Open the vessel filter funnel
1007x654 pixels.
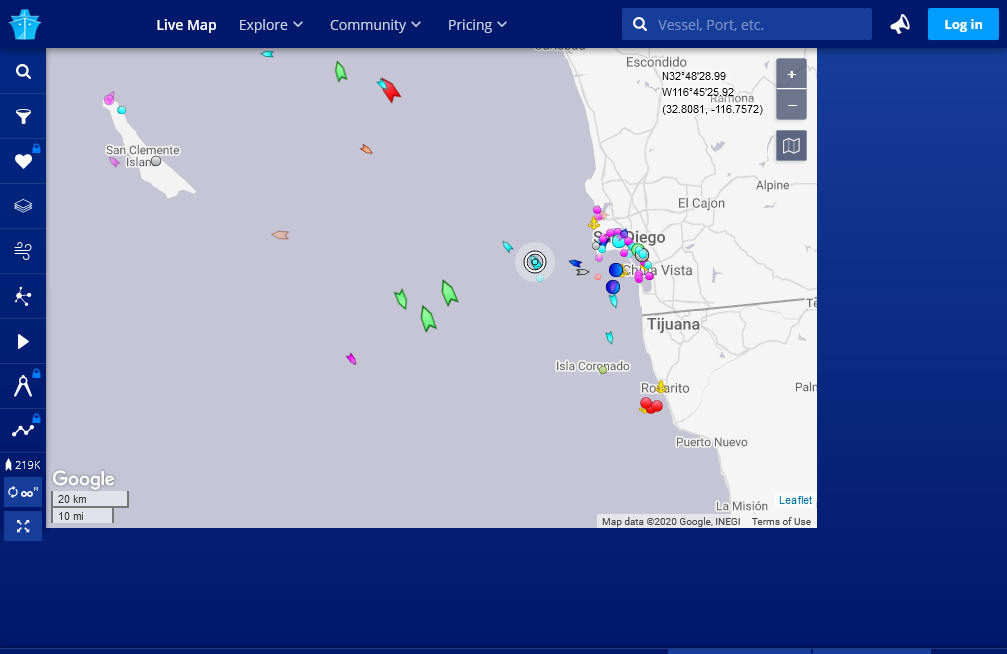coord(23,116)
